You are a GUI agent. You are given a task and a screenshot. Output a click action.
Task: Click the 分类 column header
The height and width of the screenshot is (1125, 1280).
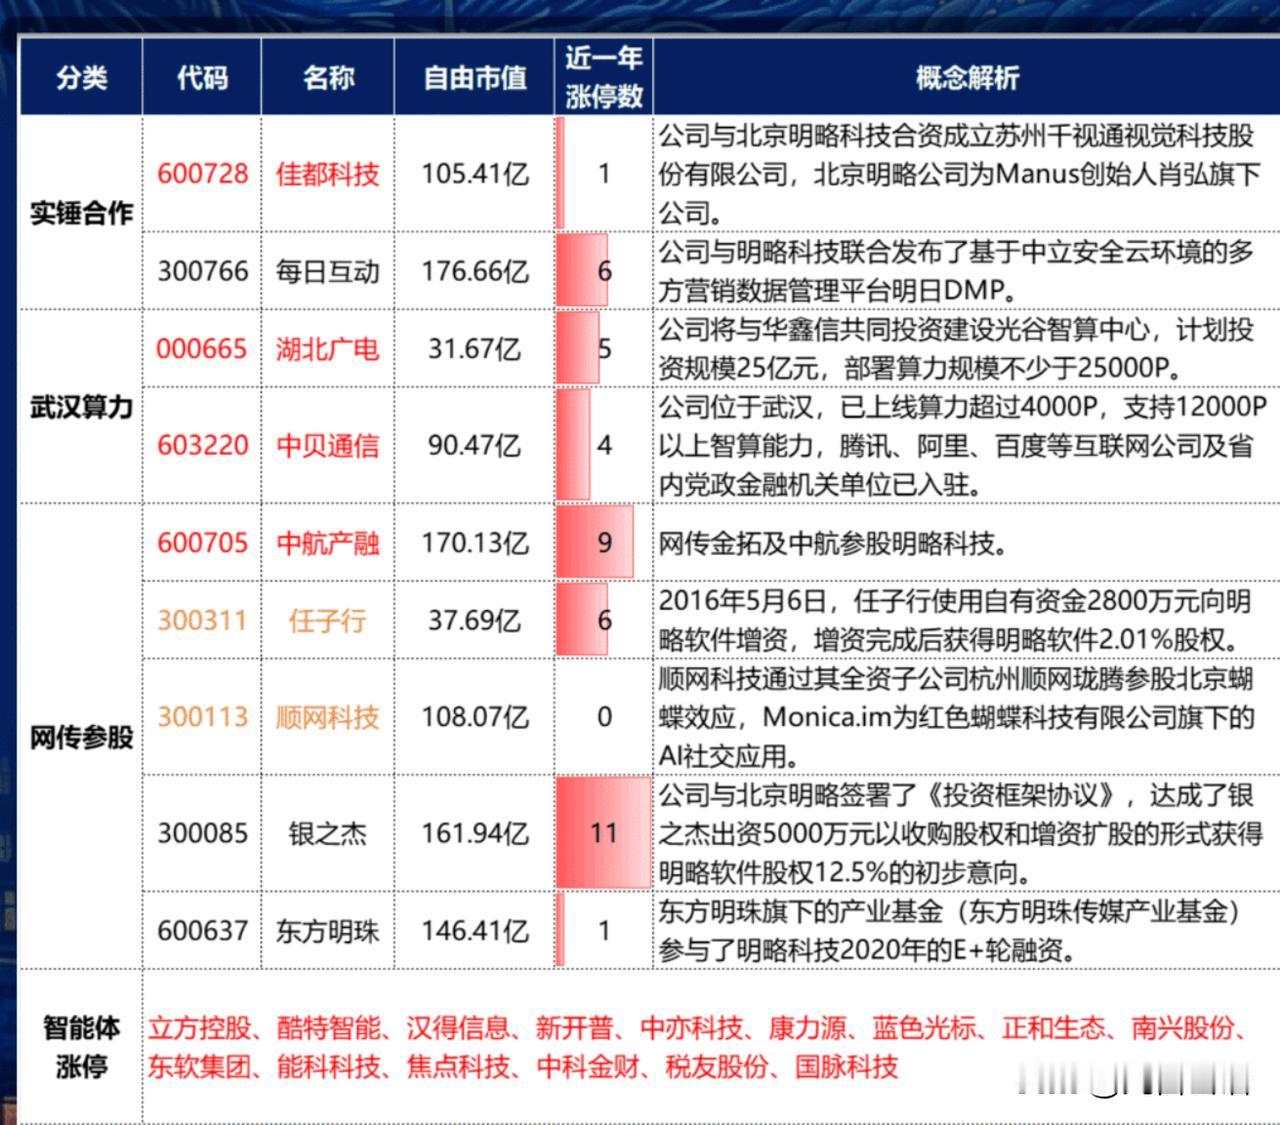(82, 78)
